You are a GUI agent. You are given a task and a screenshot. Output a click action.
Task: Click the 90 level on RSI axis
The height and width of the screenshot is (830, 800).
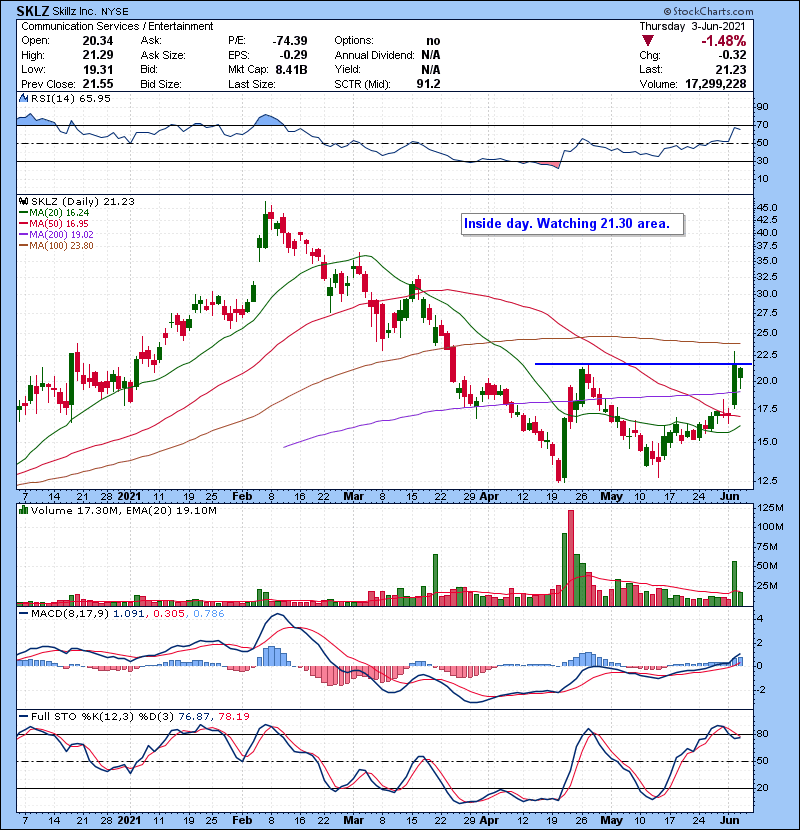[762, 106]
